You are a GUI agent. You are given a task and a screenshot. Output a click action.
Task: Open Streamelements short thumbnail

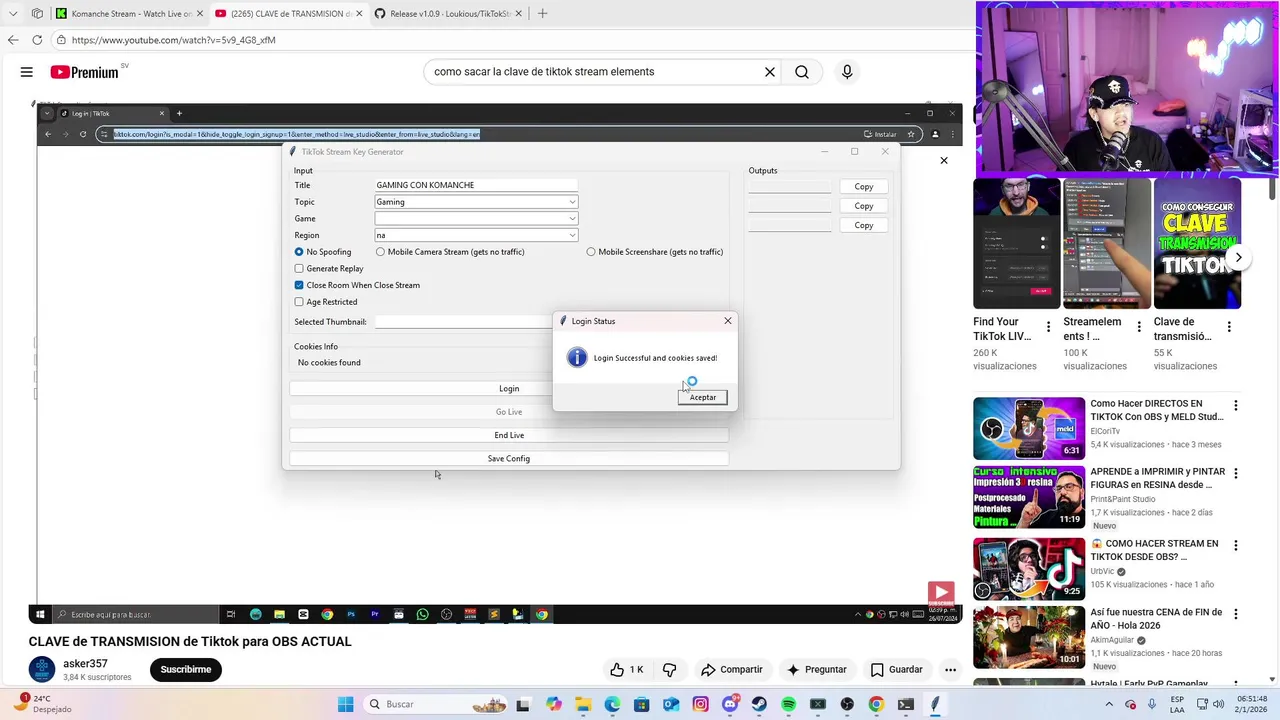click(x=1107, y=243)
